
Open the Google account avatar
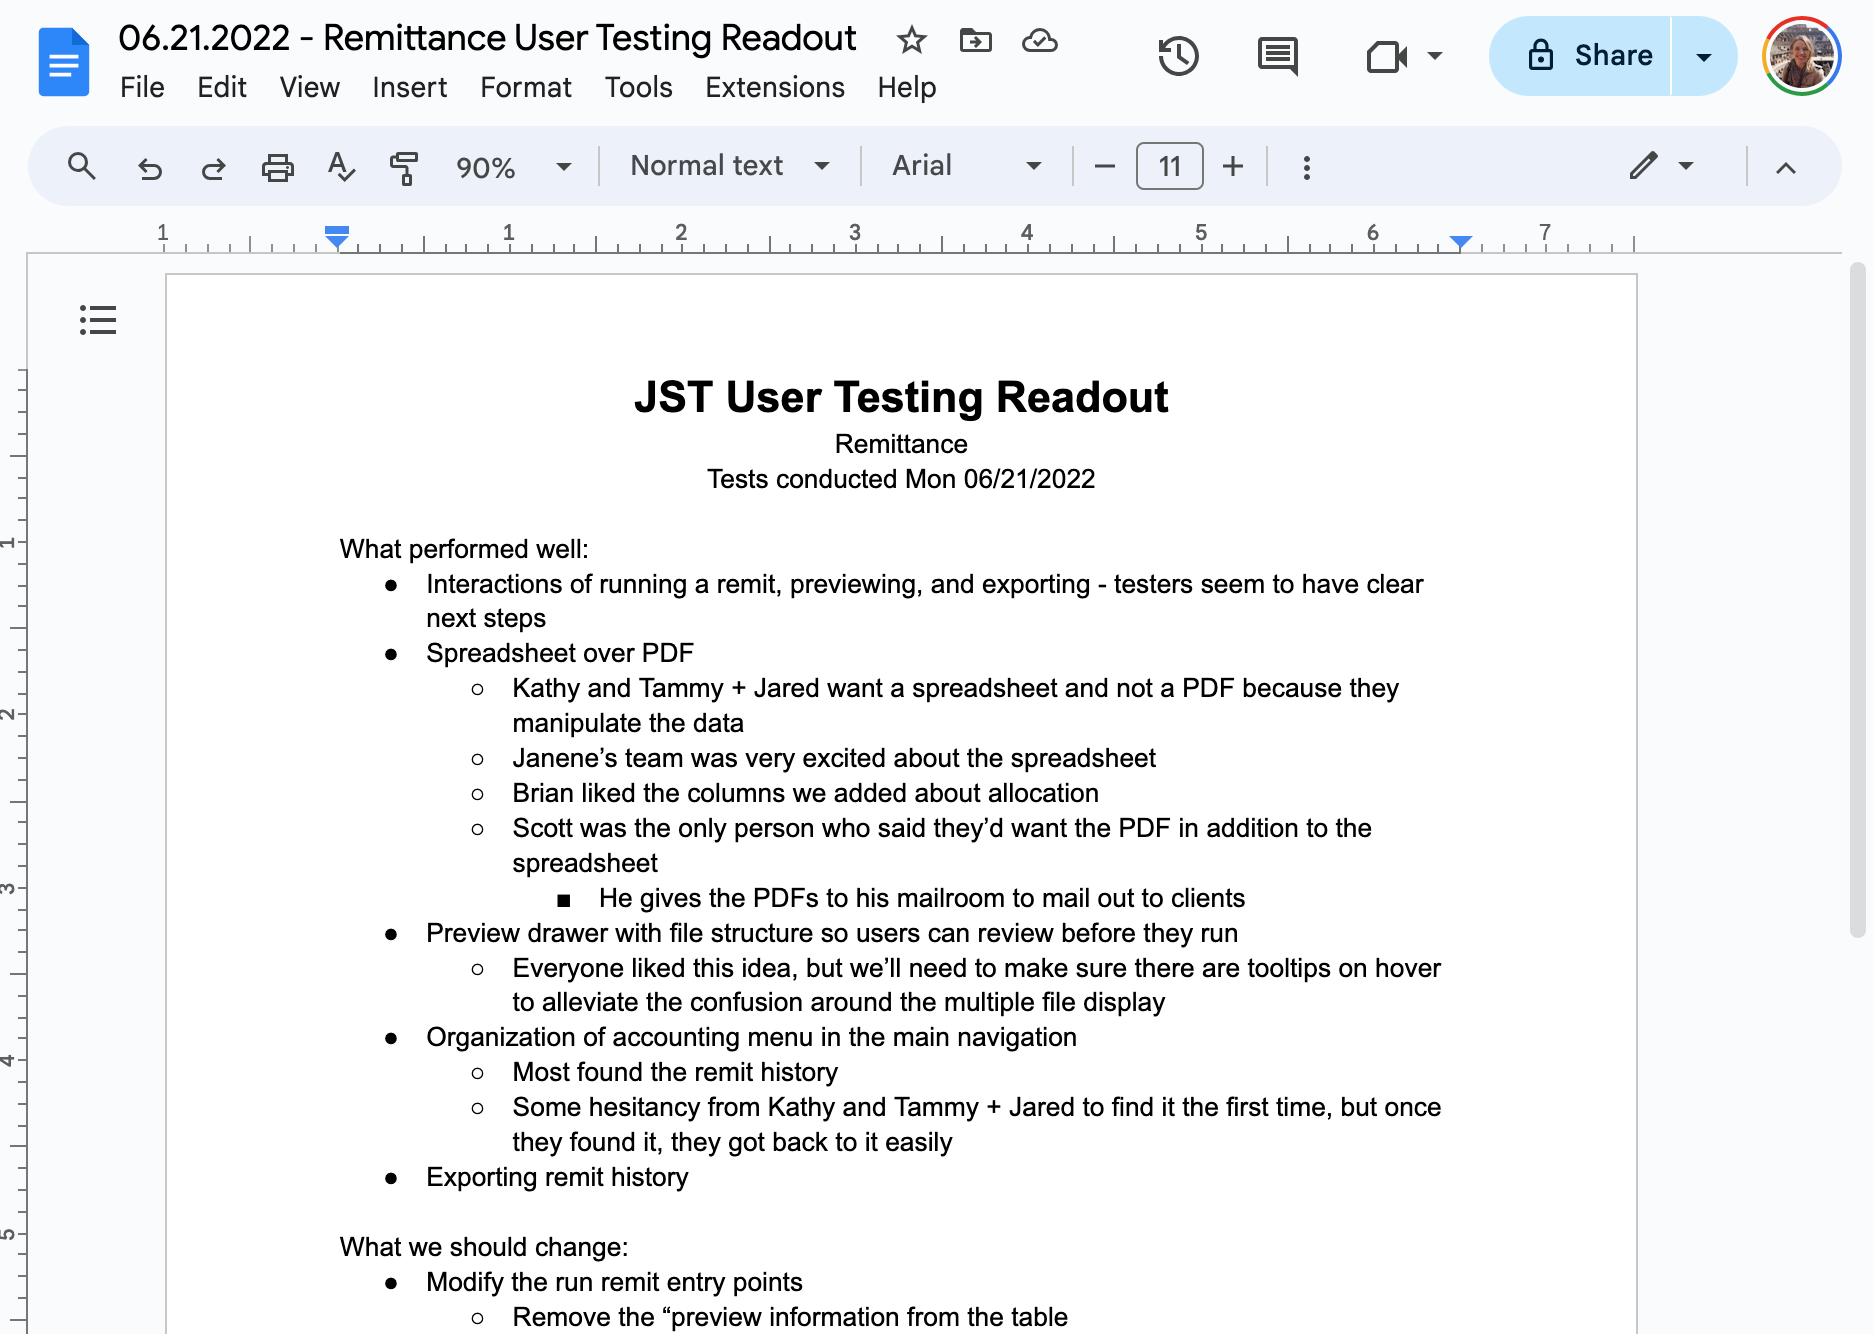point(1802,56)
